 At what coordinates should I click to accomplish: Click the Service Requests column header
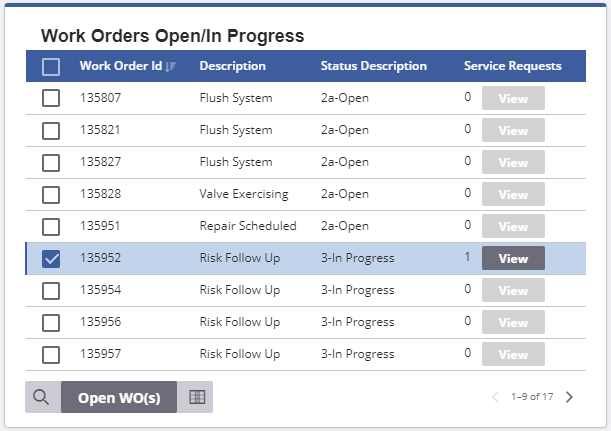(x=512, y=67)
